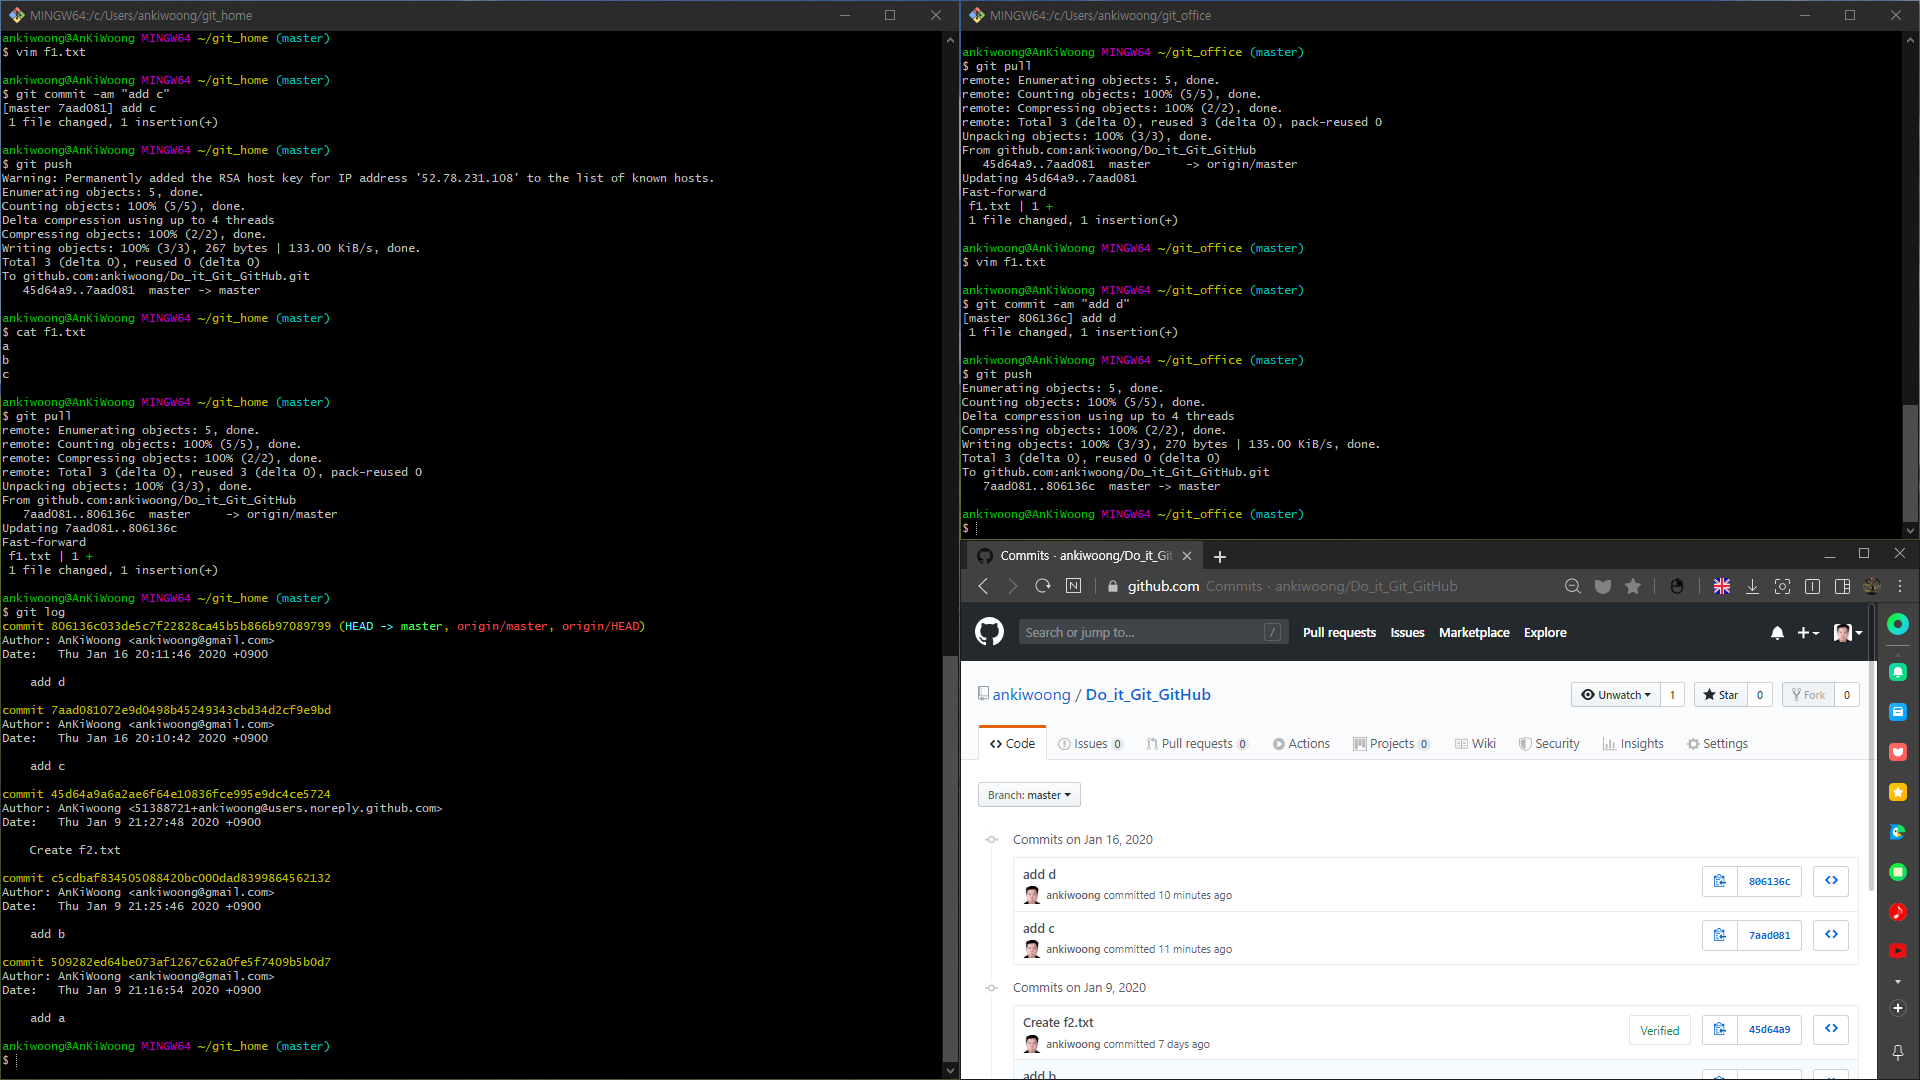The width and height of the screenshot is (1920, 1080).
Task: Click the Marketplace link in GitHub header
Action: tap(1474, 633)
